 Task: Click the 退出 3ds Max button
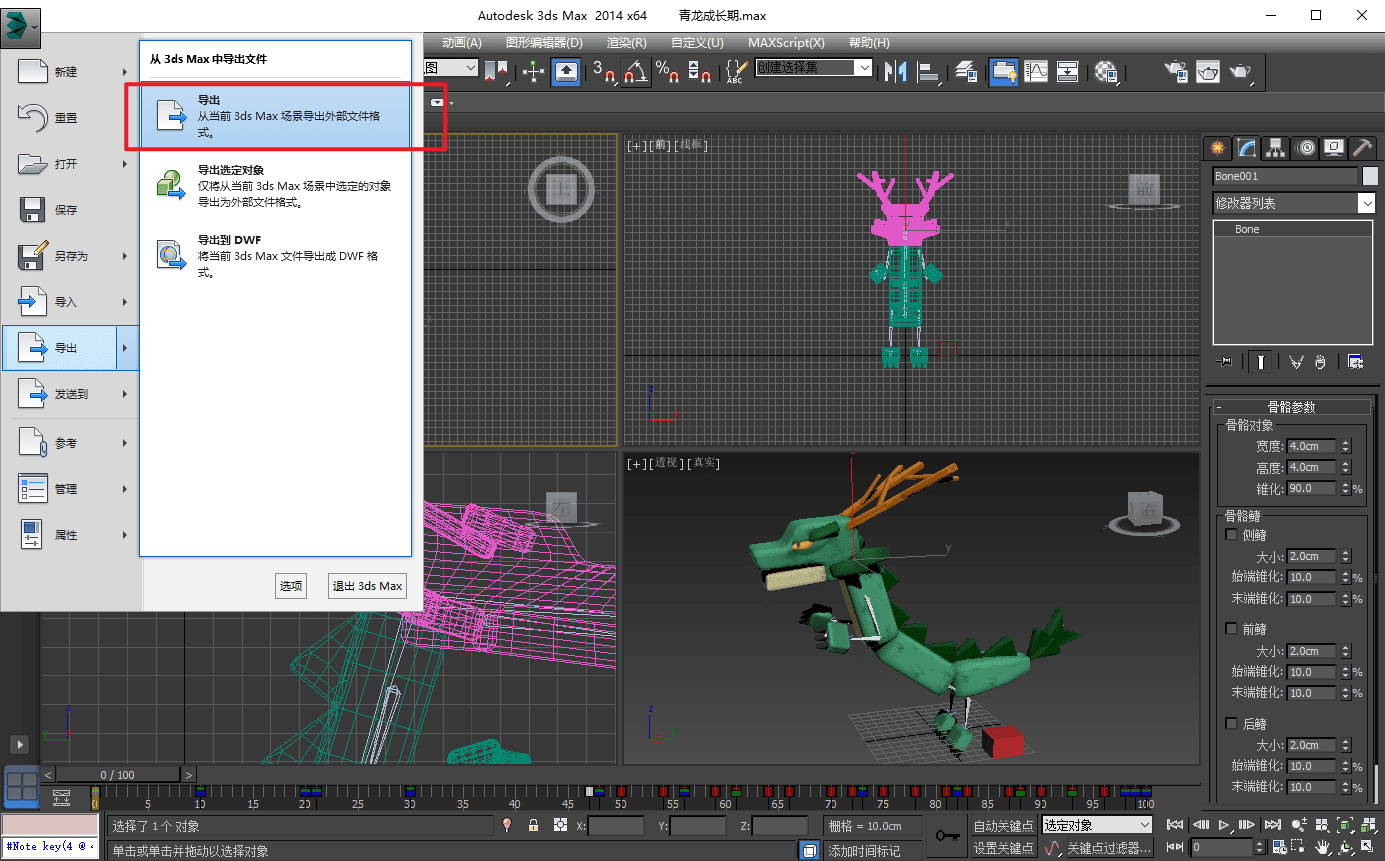tap(367, 586)
